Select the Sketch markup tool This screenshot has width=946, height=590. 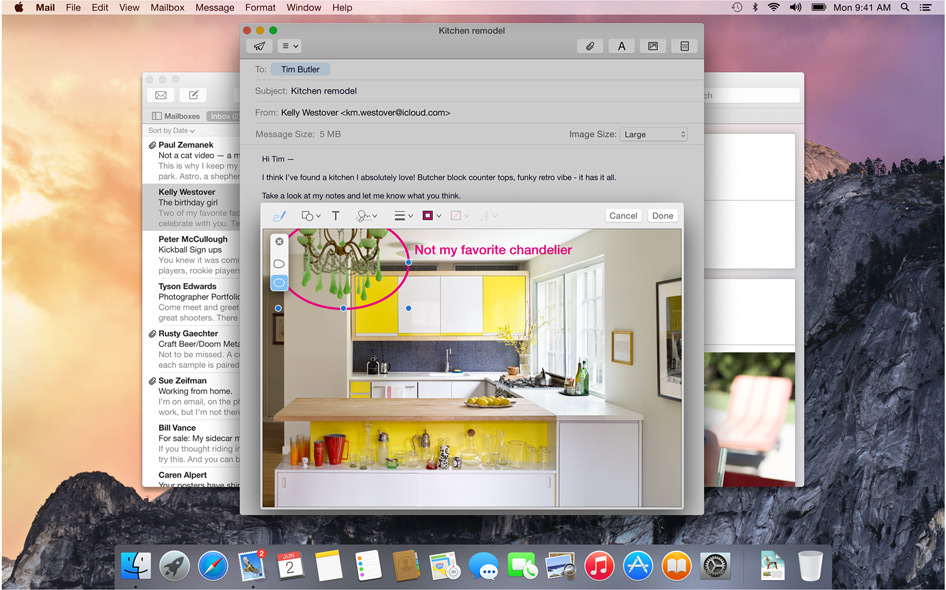tap(279, 216)
